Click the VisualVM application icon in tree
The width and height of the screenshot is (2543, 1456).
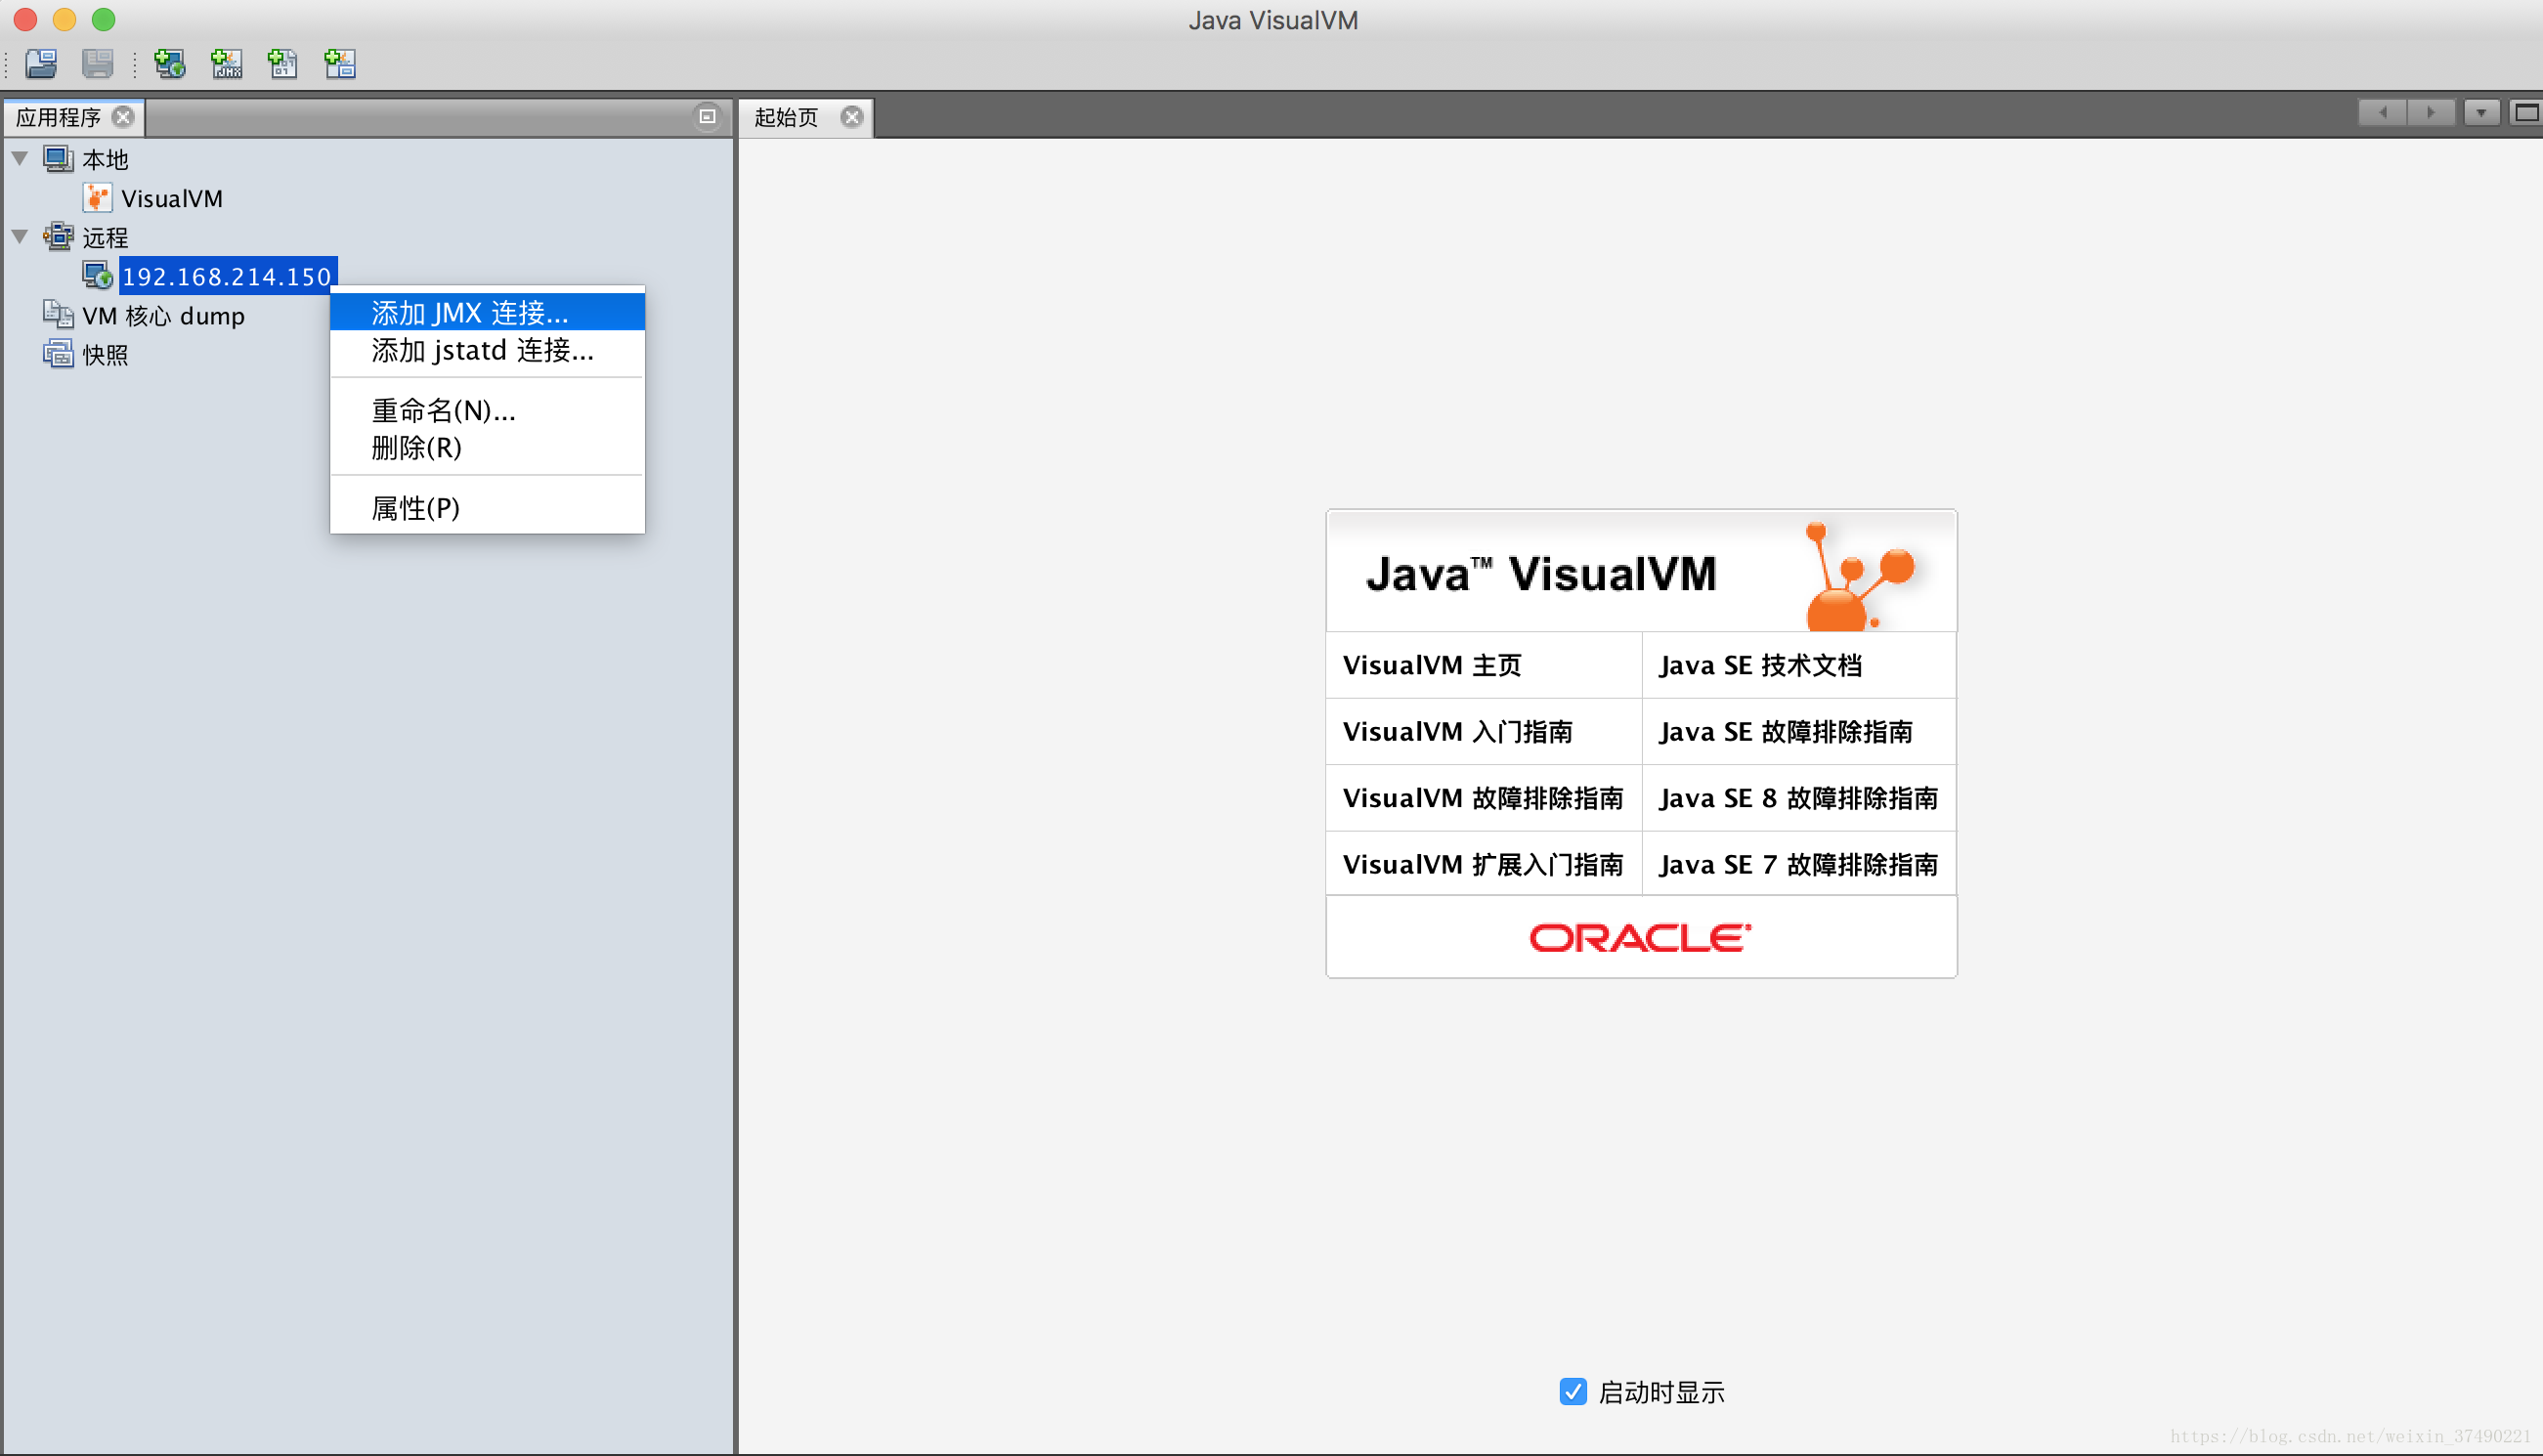click(x=97, y=197)
